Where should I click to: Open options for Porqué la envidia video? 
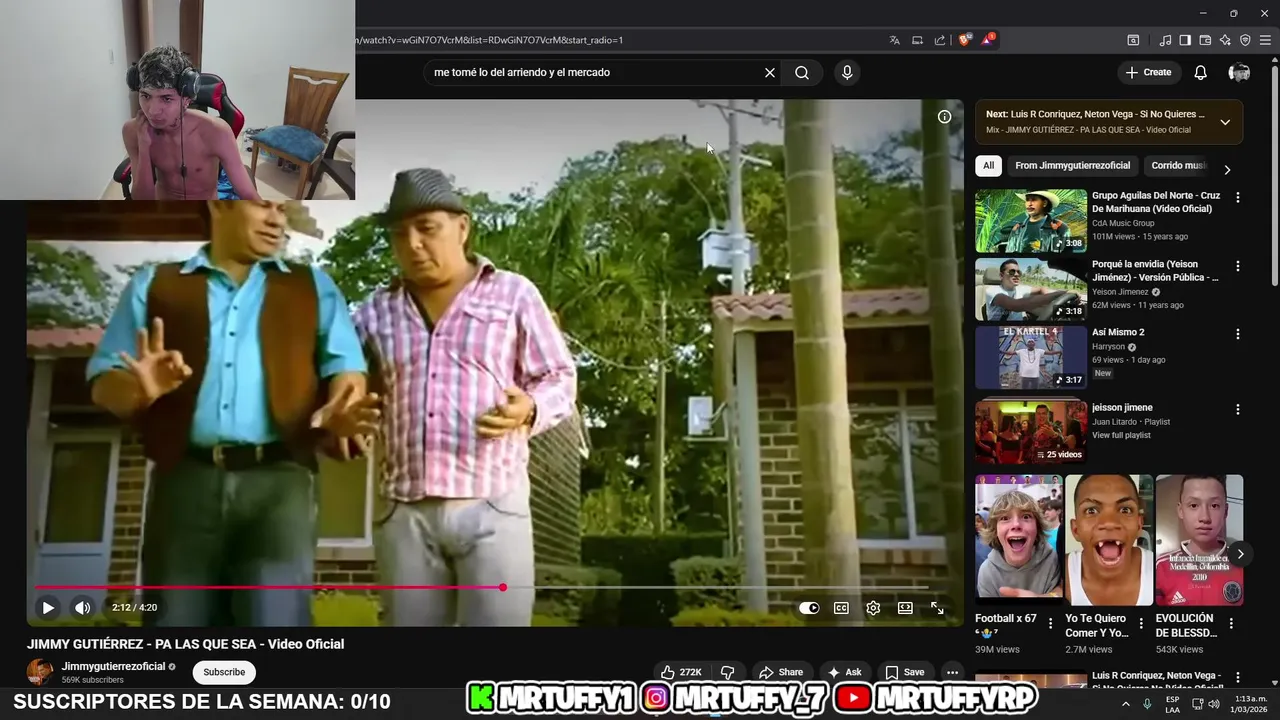[x=1238, y=266]
